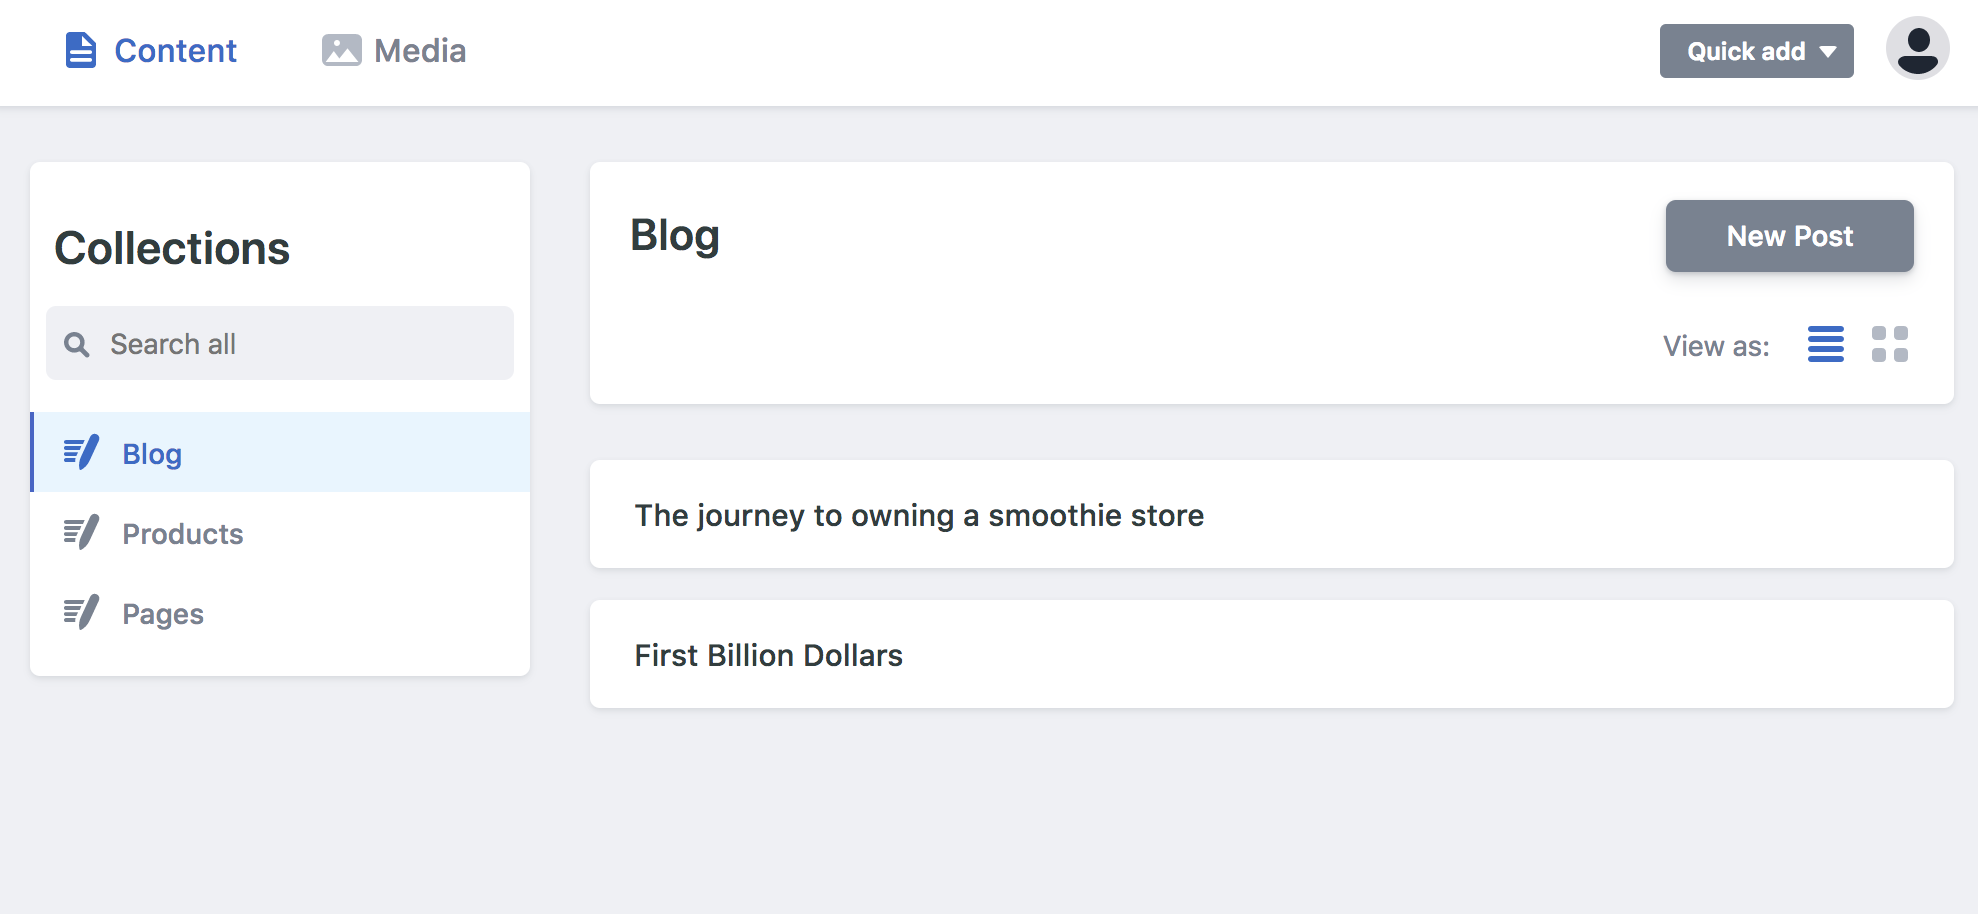Screen dimensions: 1978x914
Task: Select the Pages collection
Action: (280, 613)
